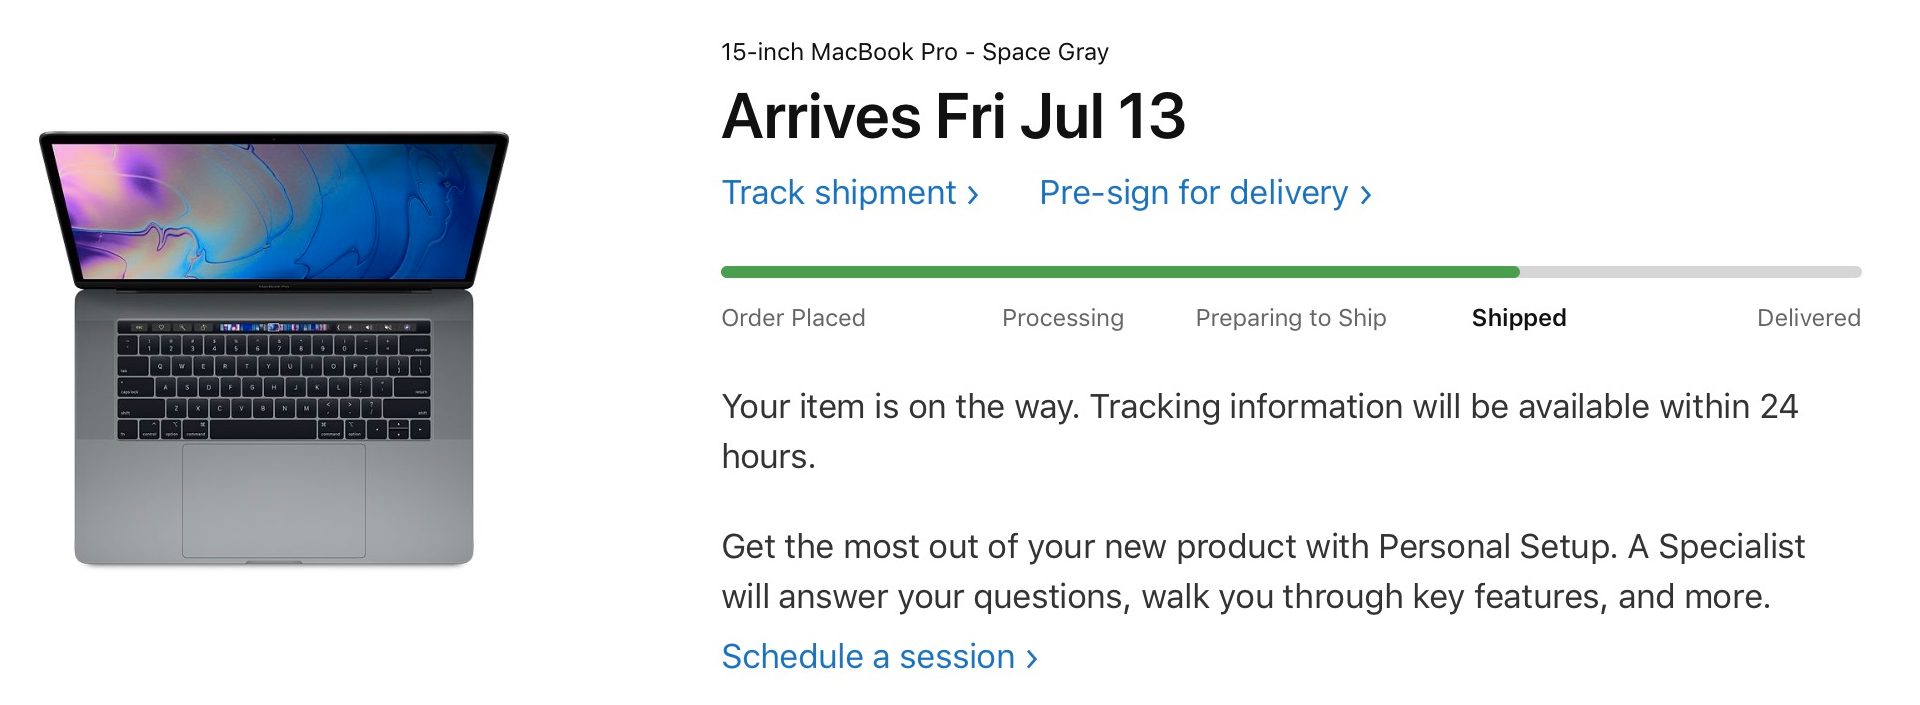Viewport: 1920px width, 705px height.
Task: Click the Personal Setup description paragraph
Action: 1262,571
